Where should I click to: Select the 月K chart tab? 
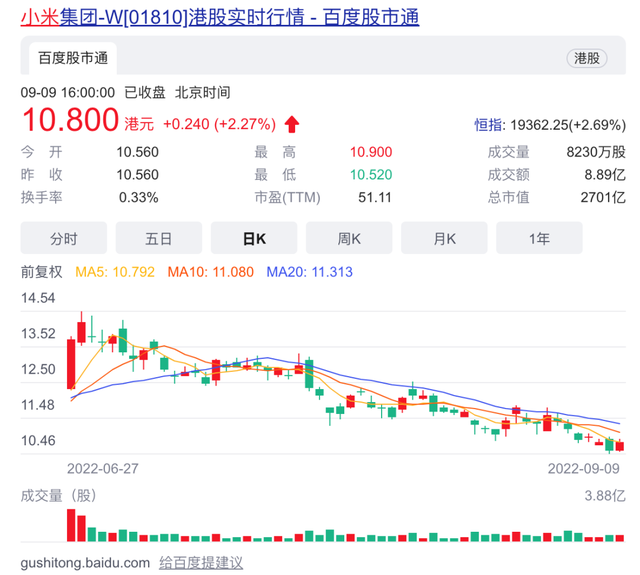444,238
